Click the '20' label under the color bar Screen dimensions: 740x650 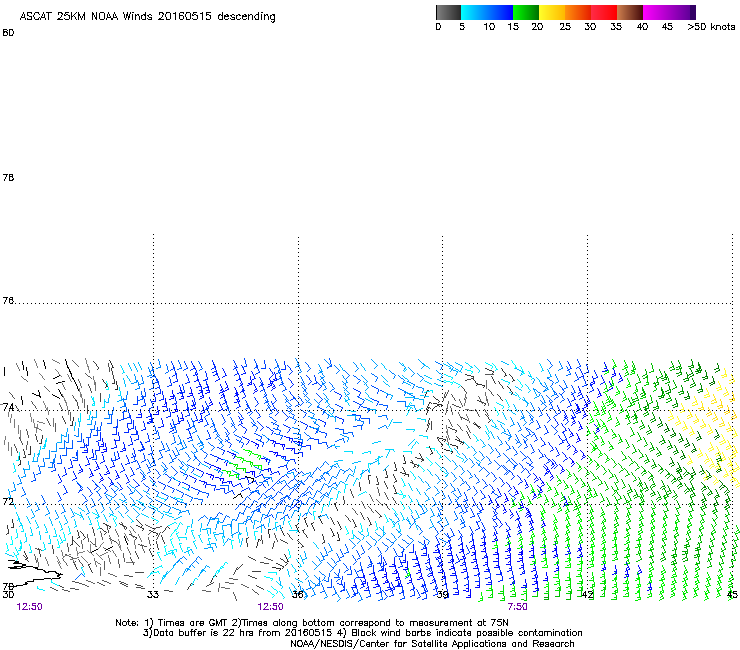point(537,27)
